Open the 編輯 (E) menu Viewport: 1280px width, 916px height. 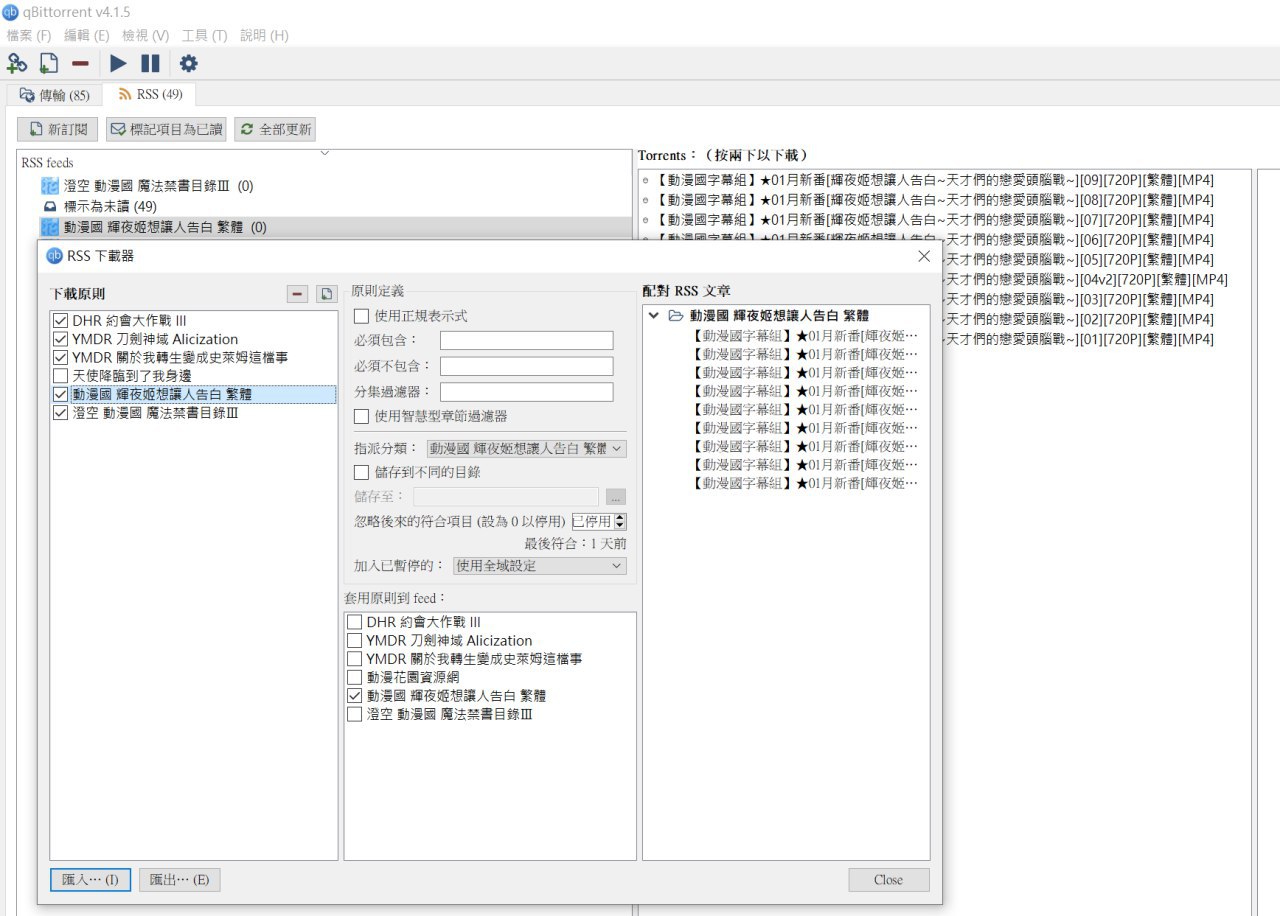click(87, 35)
